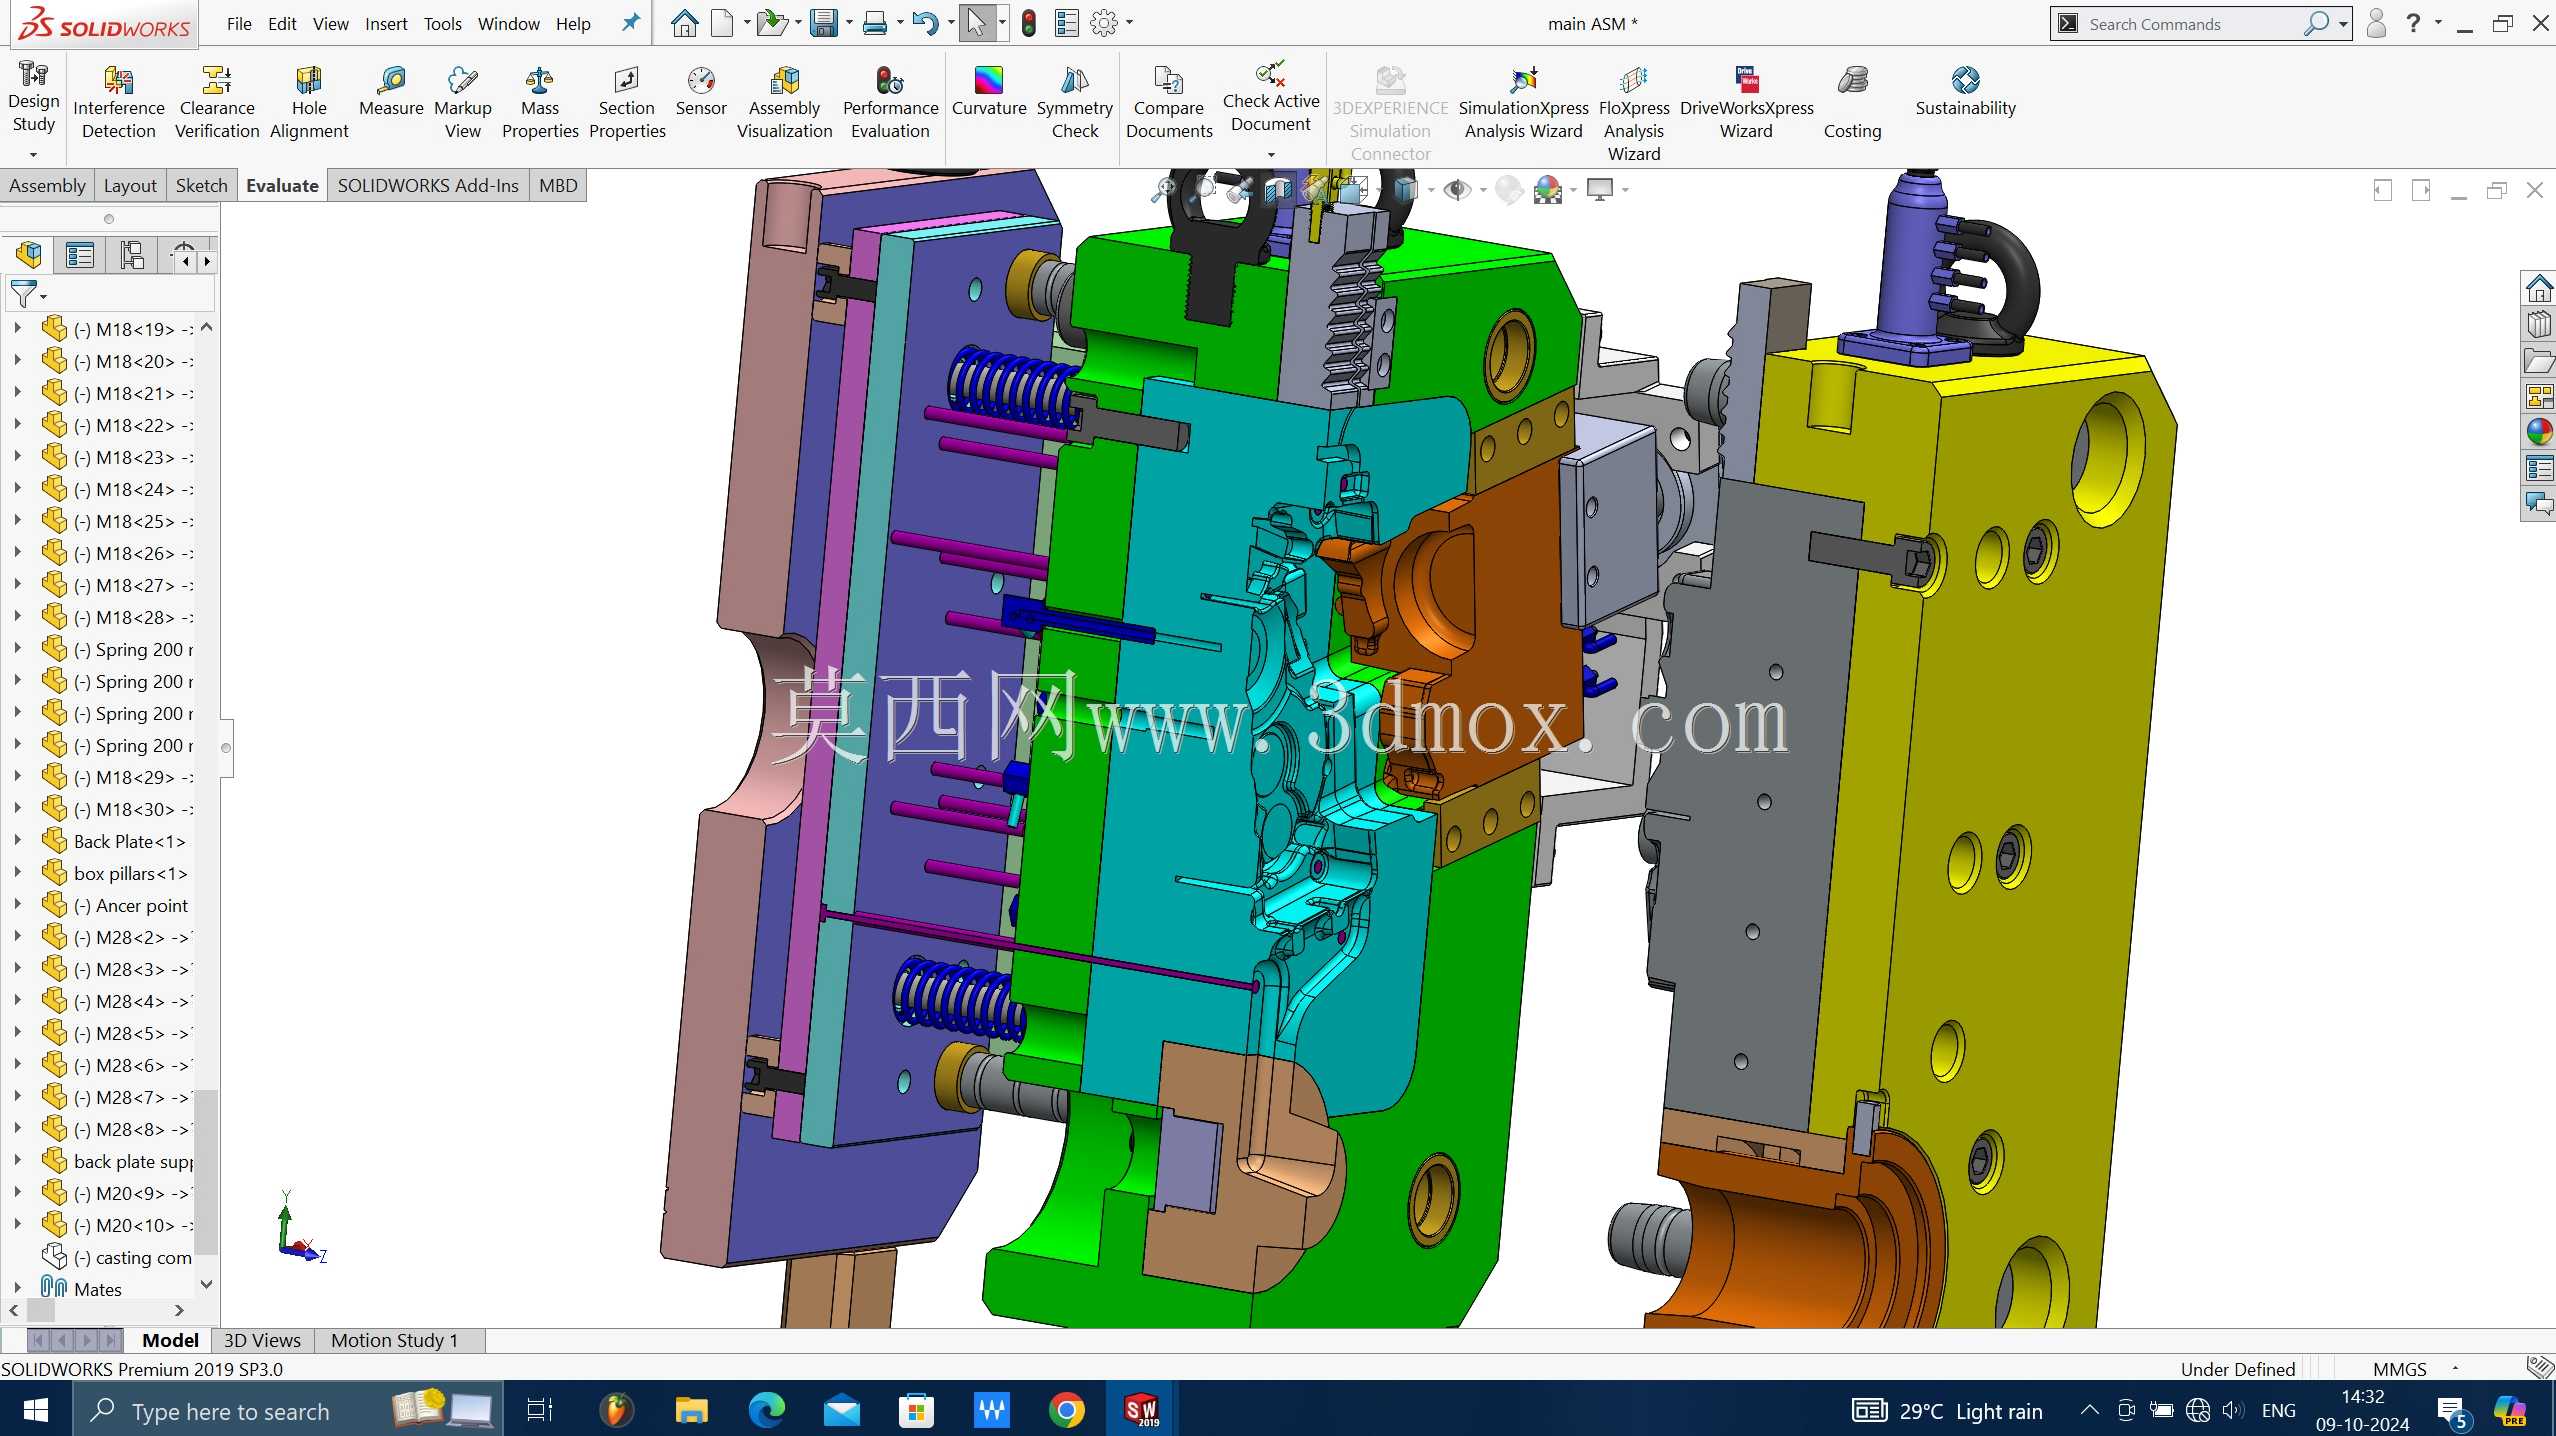The height and width of the screenshot is (1436, 2556).
Task: Switch to the Sketch tab
Action: (202, 186)
